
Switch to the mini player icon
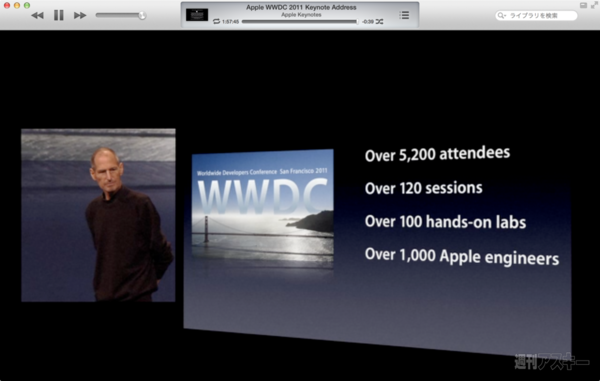click(583, 5)
